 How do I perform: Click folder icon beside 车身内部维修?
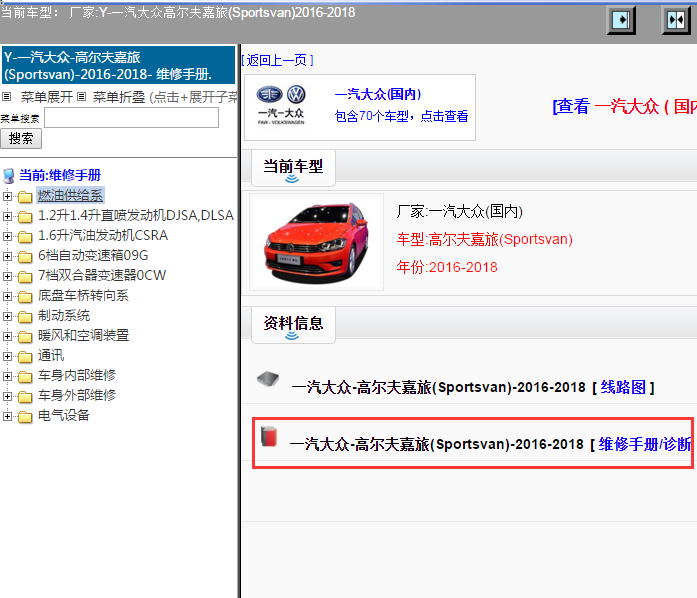(25, 376)
